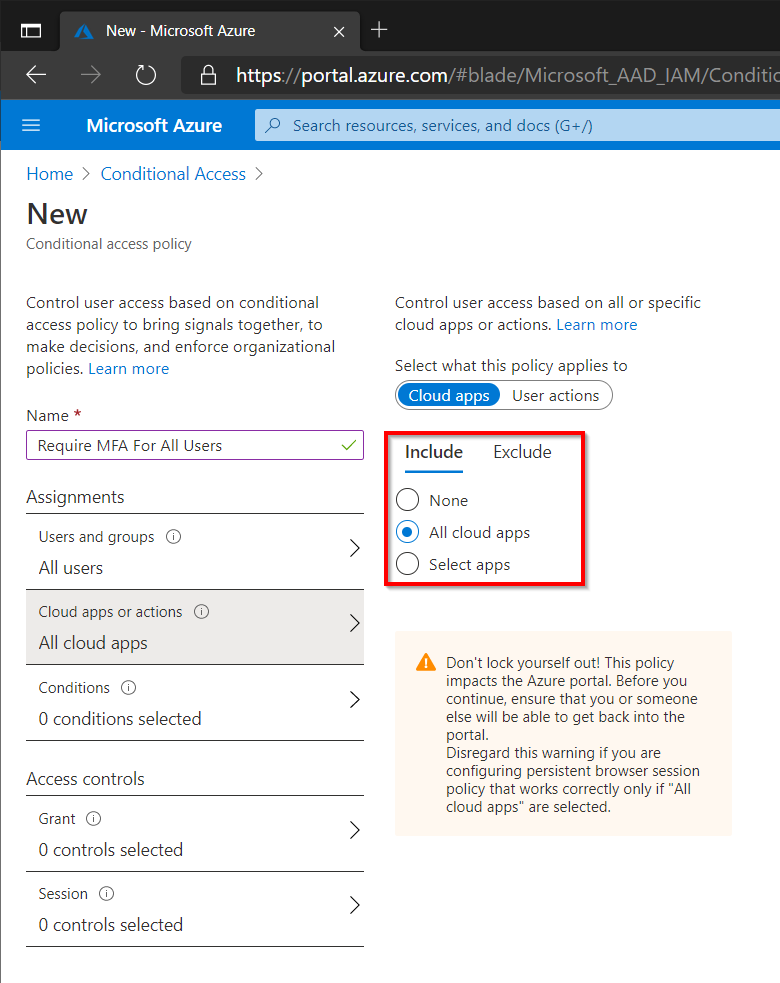The image size is (780, 983).
Task: Click the policy Name input field
Action: click(195, 445)
